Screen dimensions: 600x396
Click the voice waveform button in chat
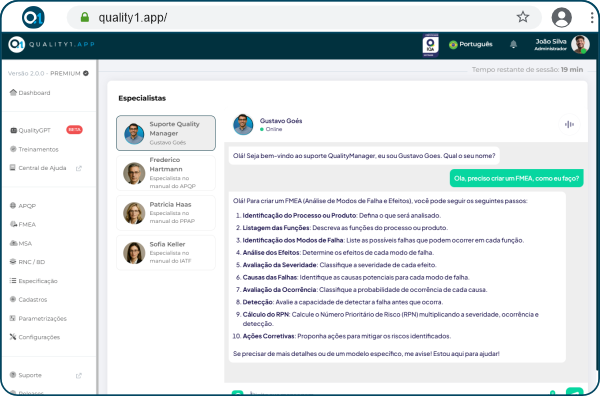[569, 124]
